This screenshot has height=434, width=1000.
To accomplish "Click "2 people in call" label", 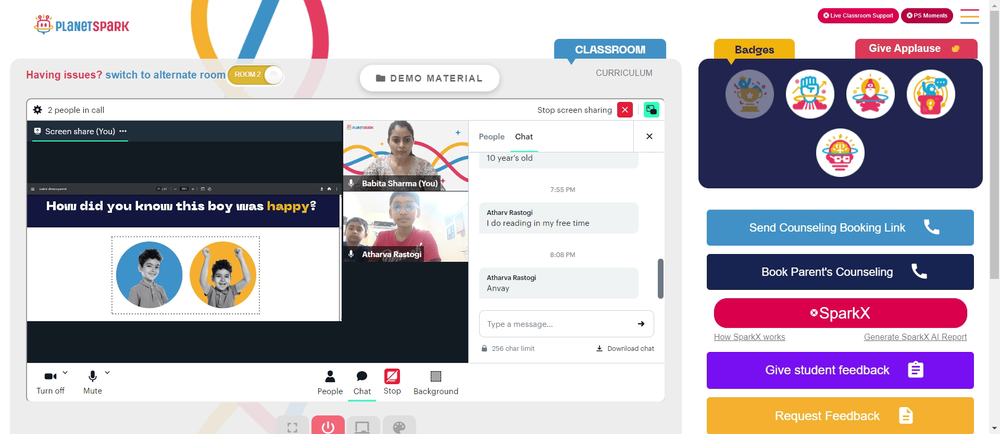I will coord(76,110).
